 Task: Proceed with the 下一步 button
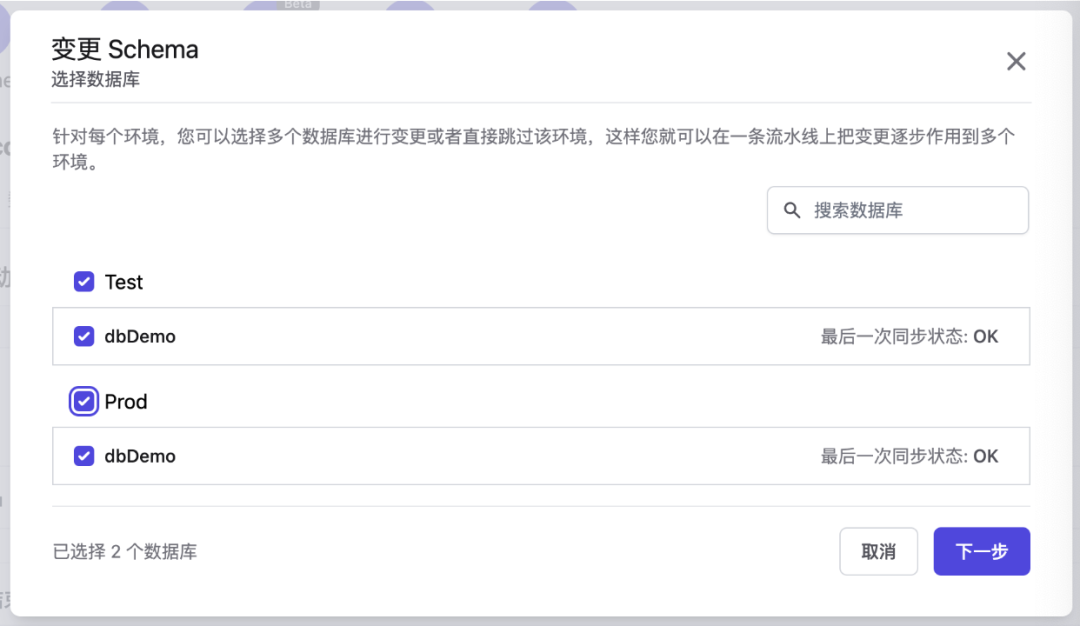point(981,552)
